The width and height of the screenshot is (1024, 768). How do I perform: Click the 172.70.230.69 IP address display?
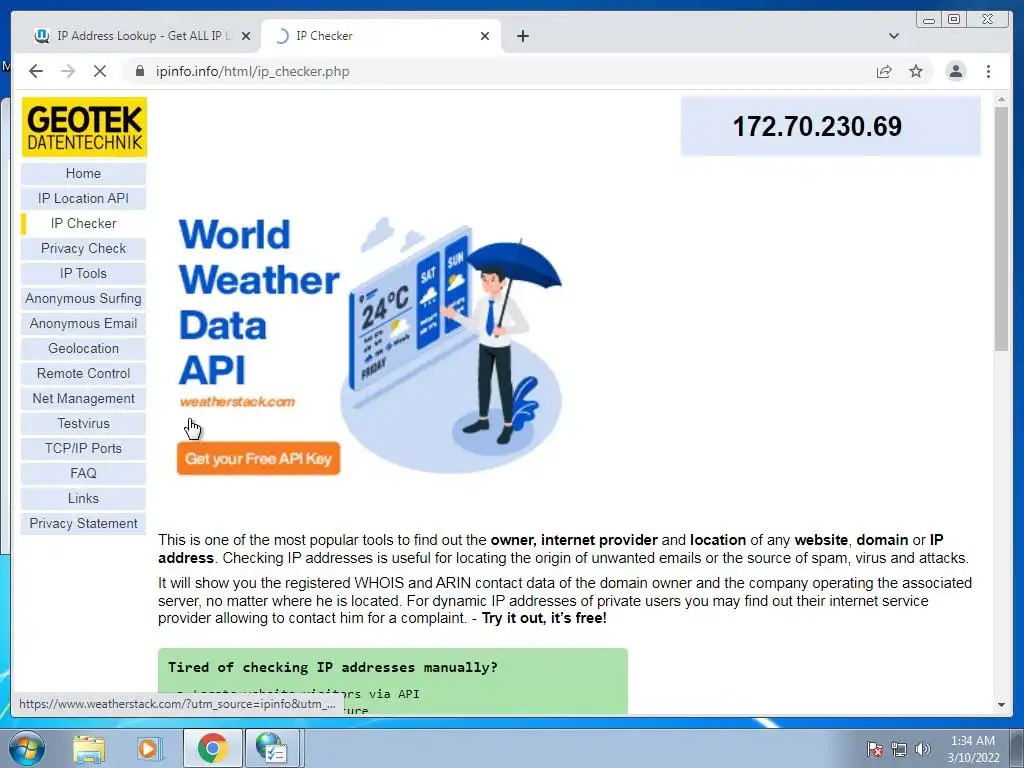(x=830, y=126)
